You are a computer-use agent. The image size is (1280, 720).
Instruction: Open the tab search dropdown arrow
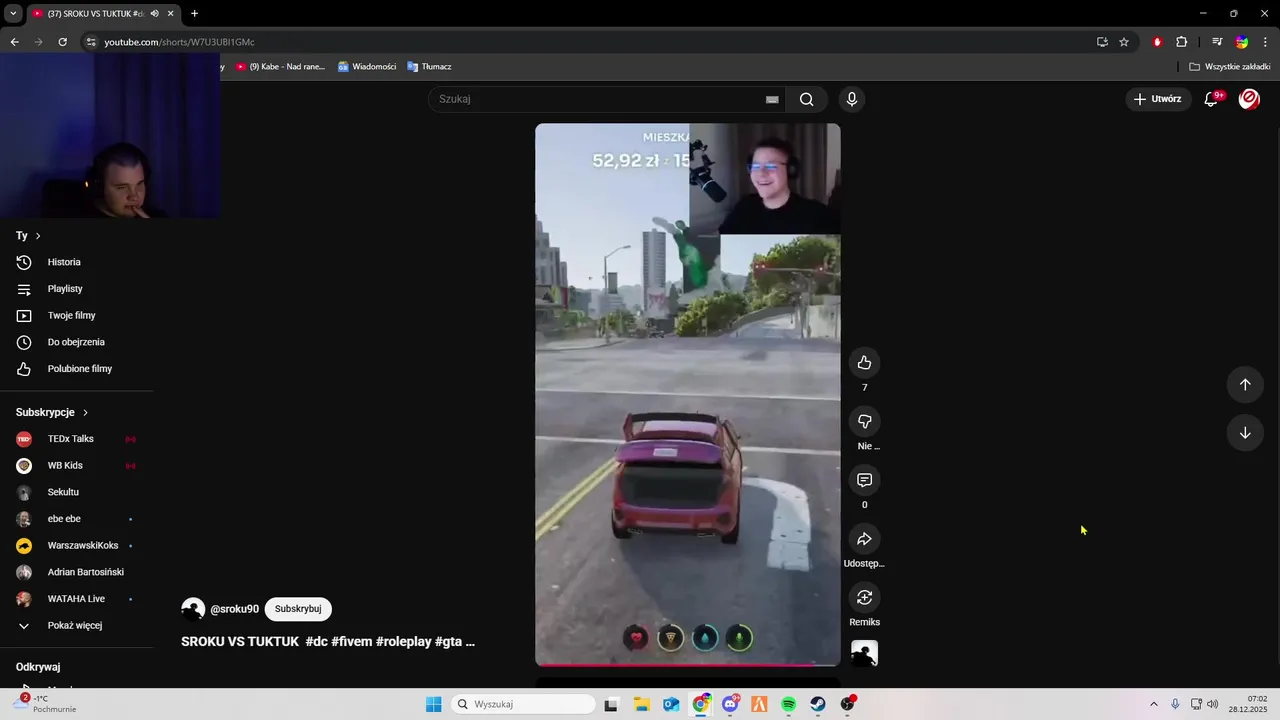tap(13, 13)
